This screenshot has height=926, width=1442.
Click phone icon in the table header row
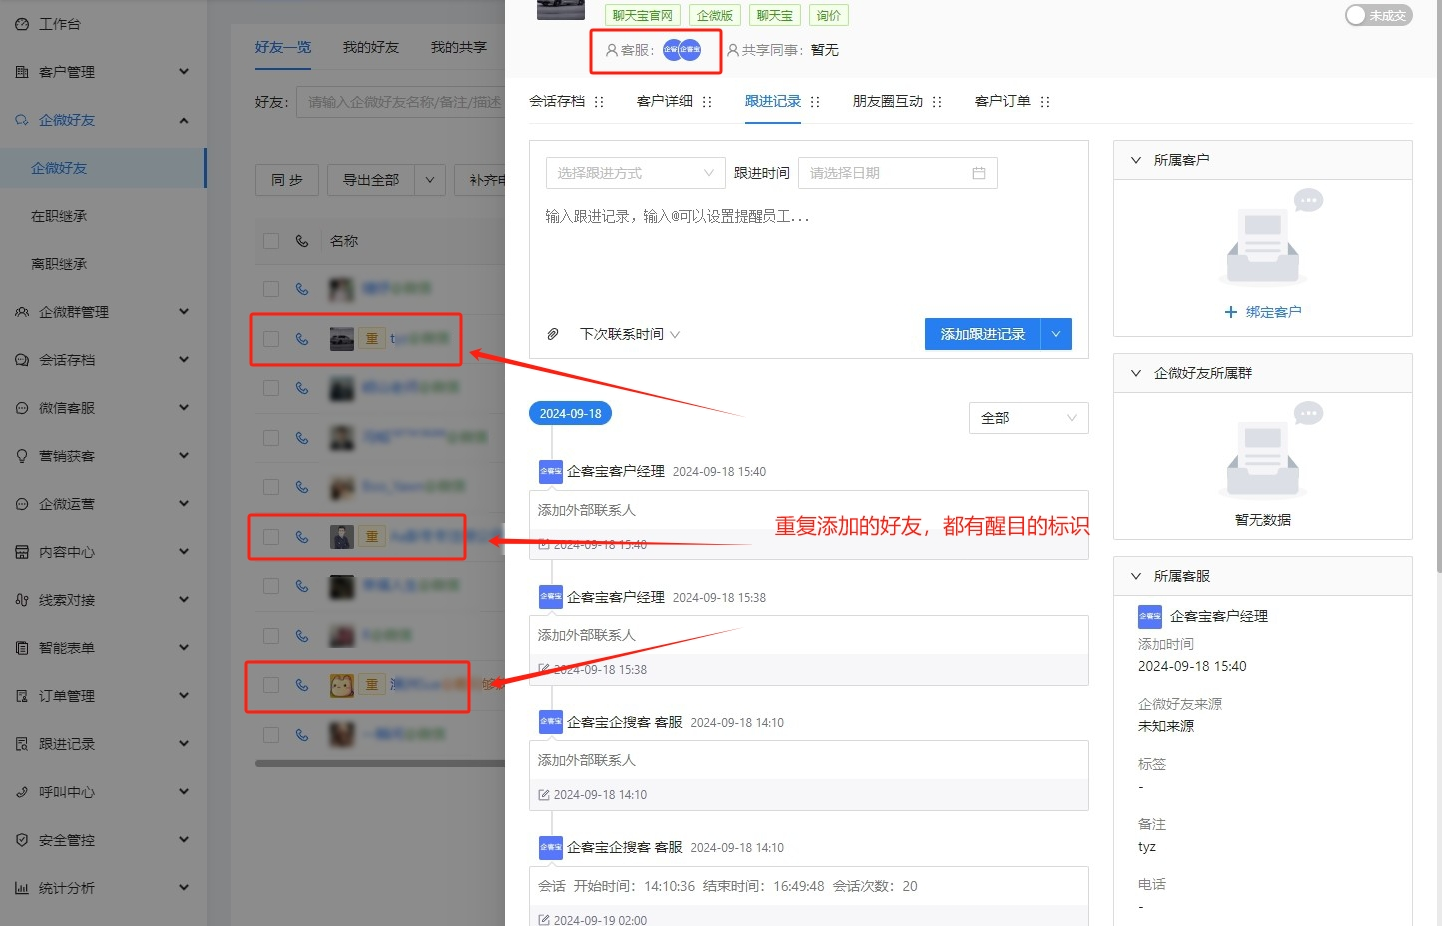click(x=301, y=241)
